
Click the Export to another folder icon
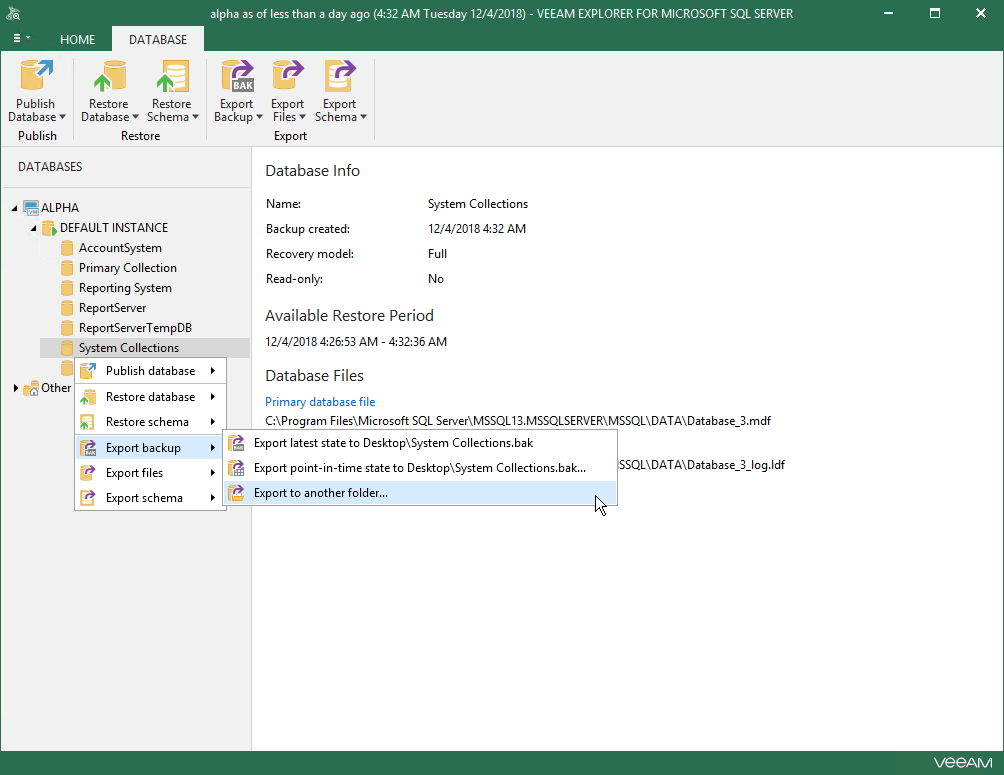pyautogui.click(x=236, y=493)
